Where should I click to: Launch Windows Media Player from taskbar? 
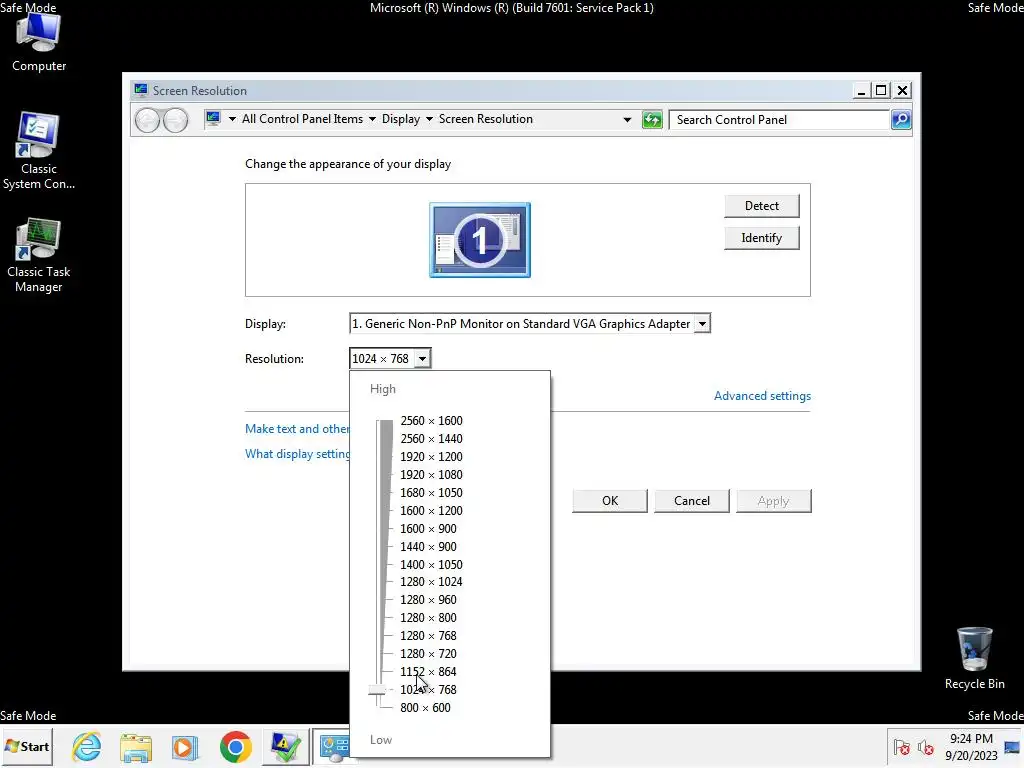[x=185, y=746]
